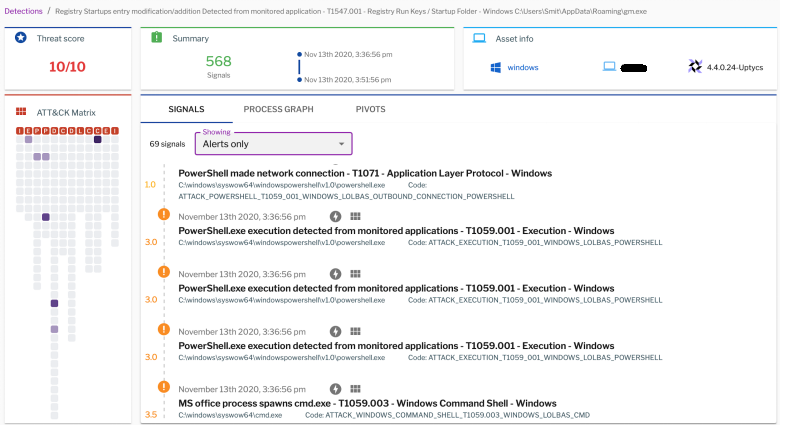Screen dimensions: 786x425
Task: Click the Uptycs agent version icon
Action: pyautogui.click(x=696, y=67)
